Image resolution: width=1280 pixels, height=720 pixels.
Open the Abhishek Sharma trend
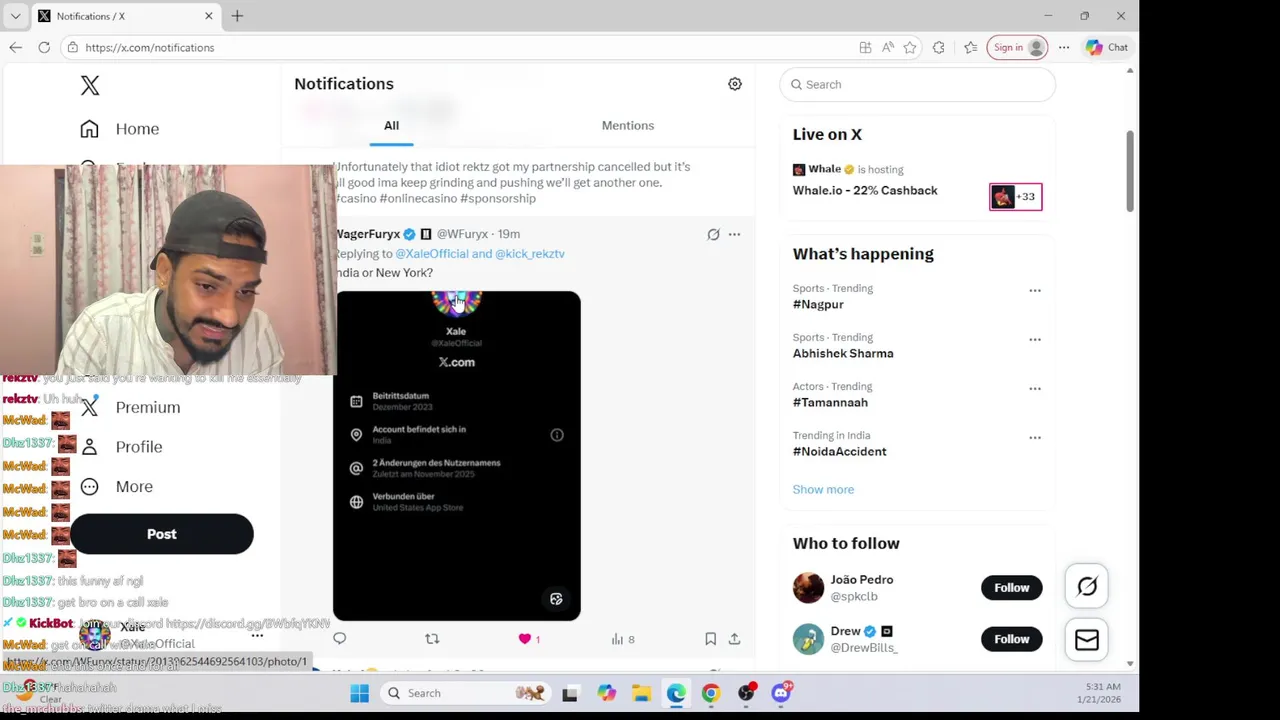pos(843,354)
